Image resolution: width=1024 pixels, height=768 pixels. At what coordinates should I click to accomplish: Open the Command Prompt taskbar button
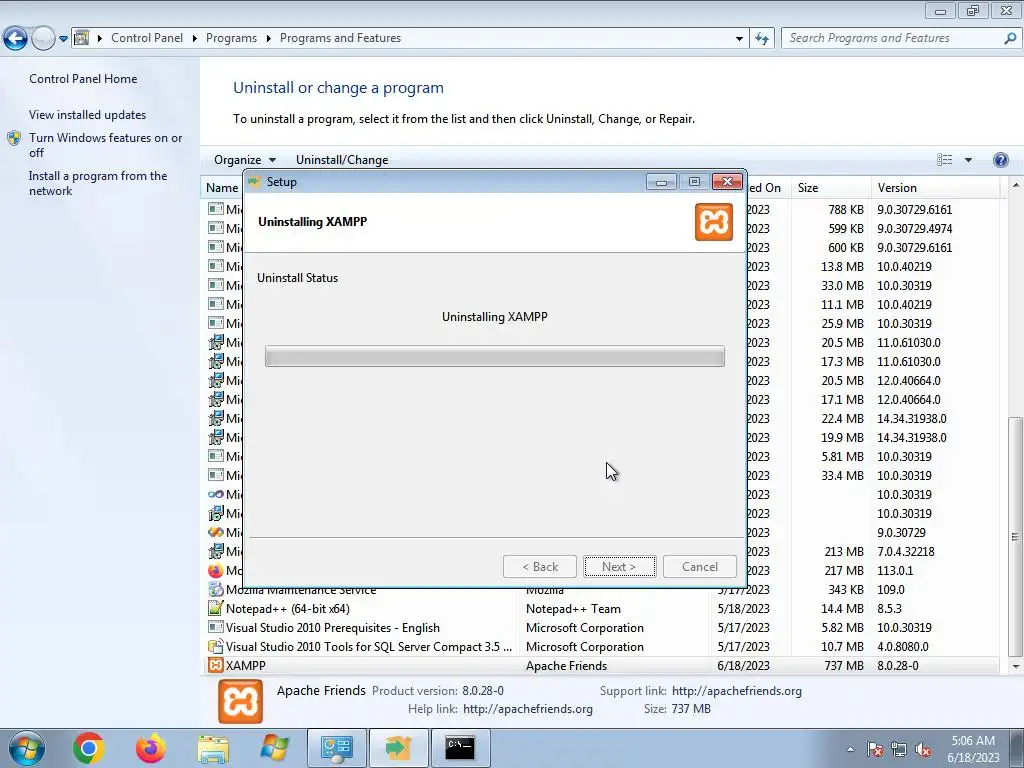pyautogui.click(x=460, y=748)
